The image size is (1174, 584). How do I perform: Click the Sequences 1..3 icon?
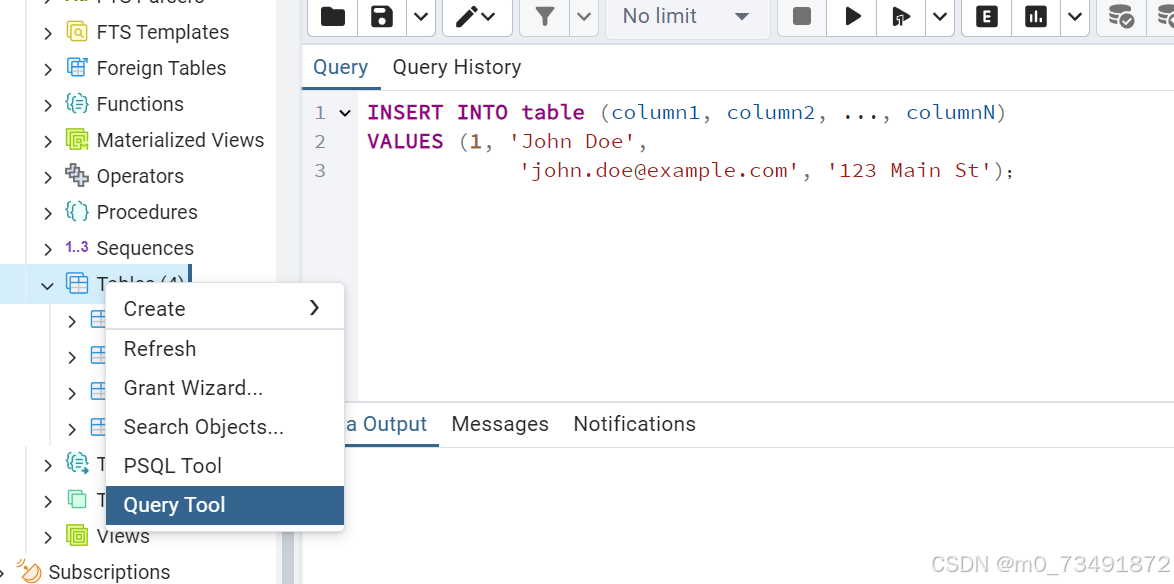(x=77, y=247)
